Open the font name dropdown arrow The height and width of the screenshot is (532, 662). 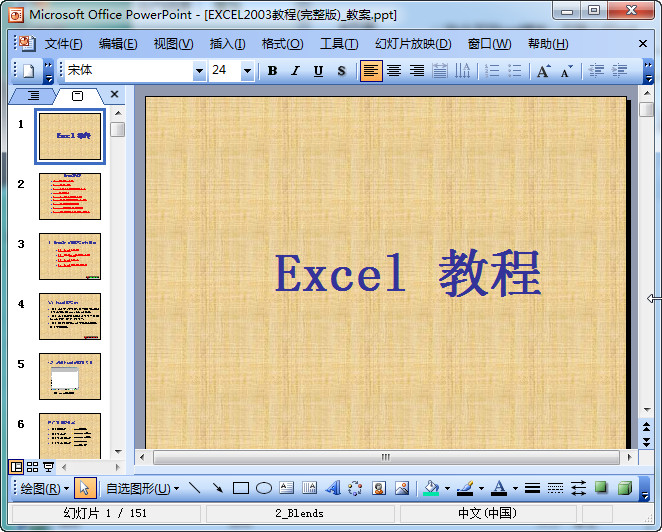click(199, 71)
